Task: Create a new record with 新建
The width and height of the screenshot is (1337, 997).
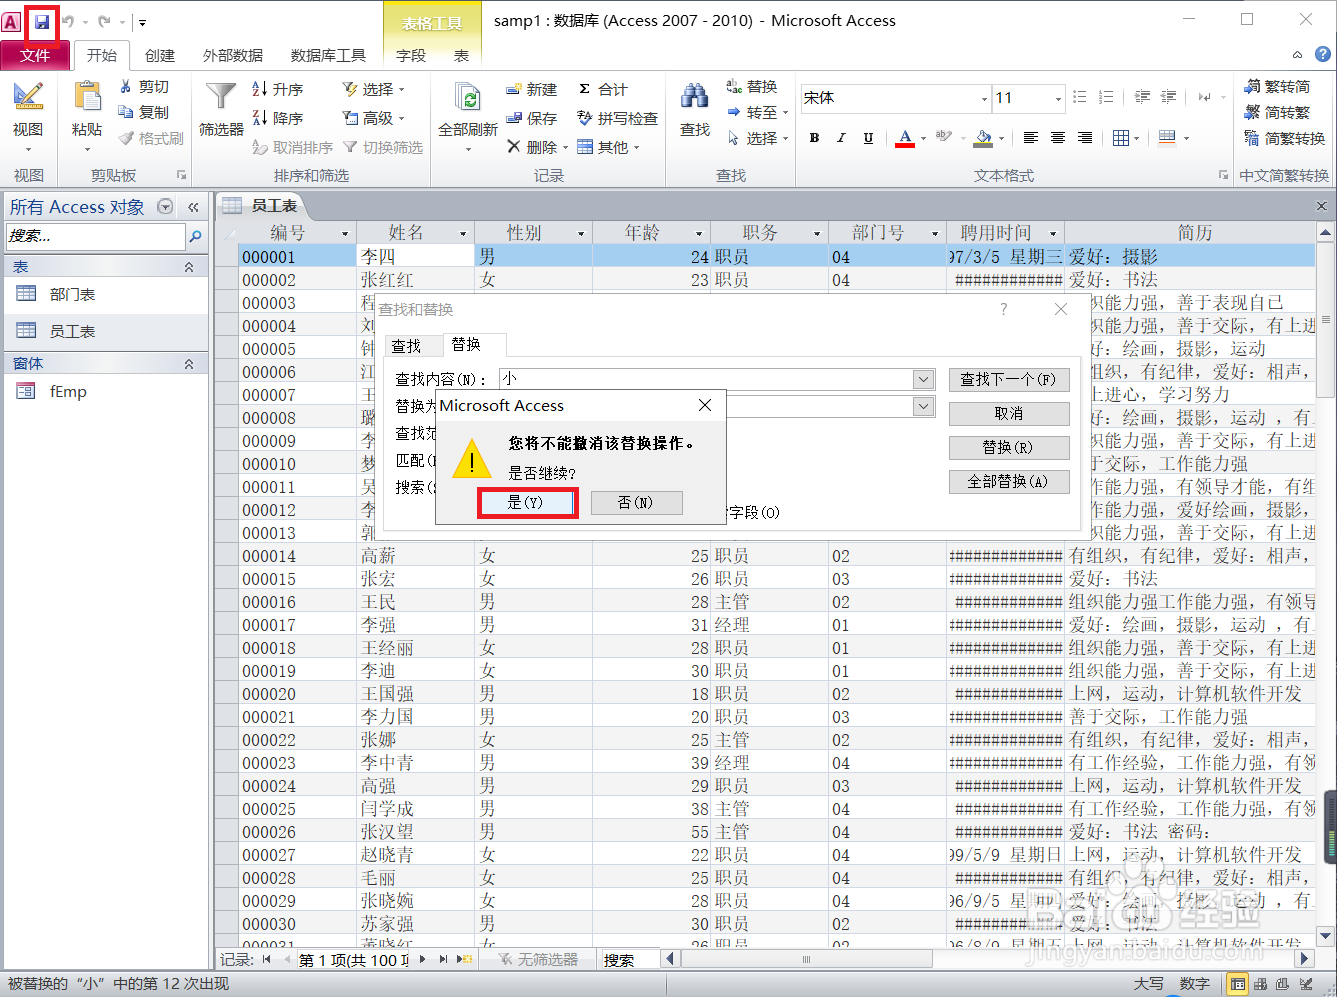Action: point(531,89)
